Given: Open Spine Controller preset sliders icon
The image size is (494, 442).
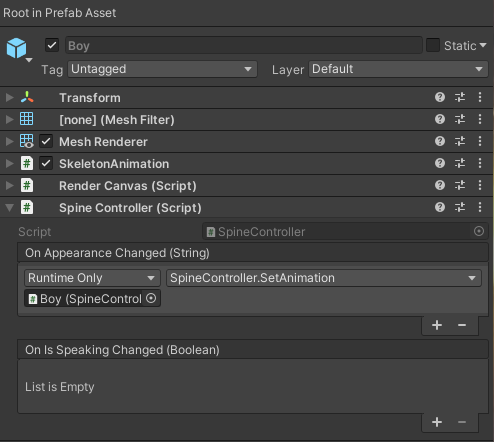Looking at the screenshot, I should coord(460,207).
